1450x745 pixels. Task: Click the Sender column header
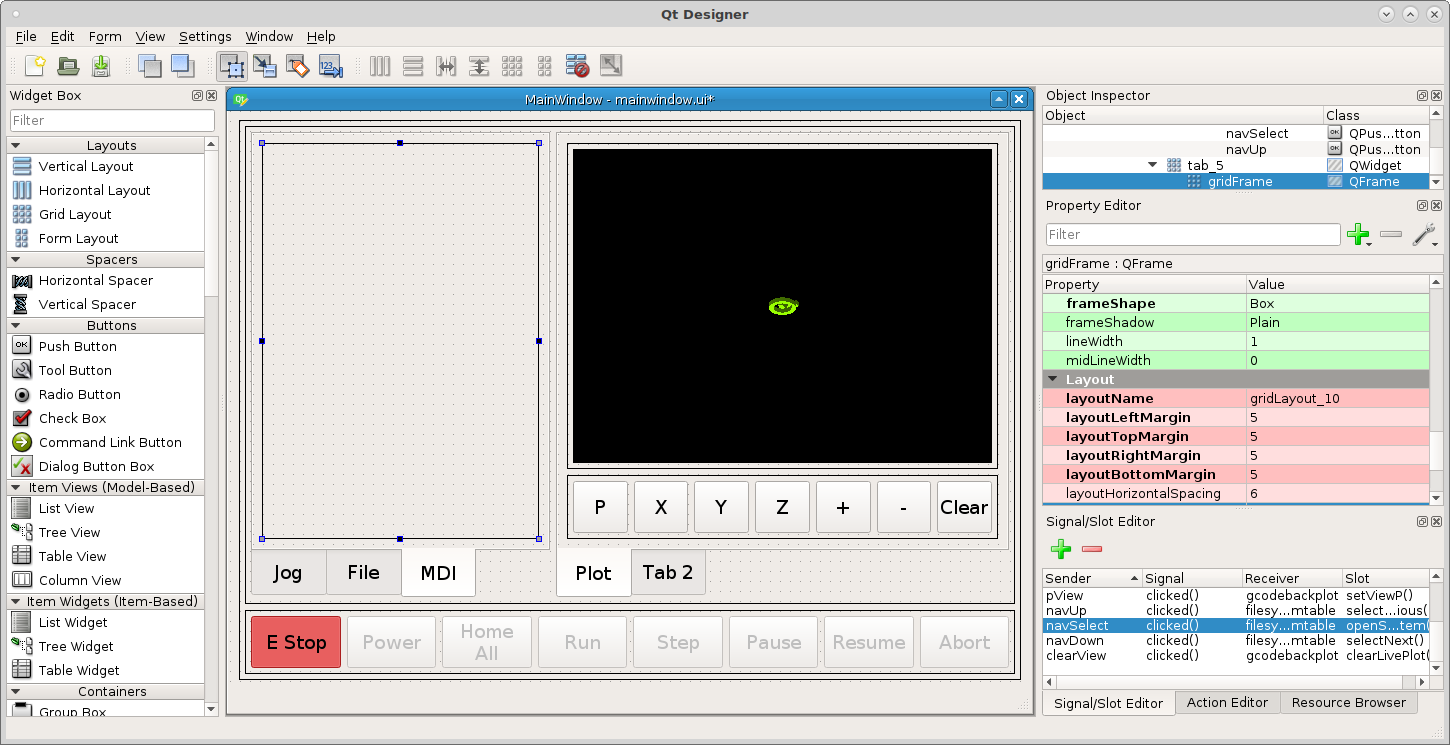pos(1092,578)
